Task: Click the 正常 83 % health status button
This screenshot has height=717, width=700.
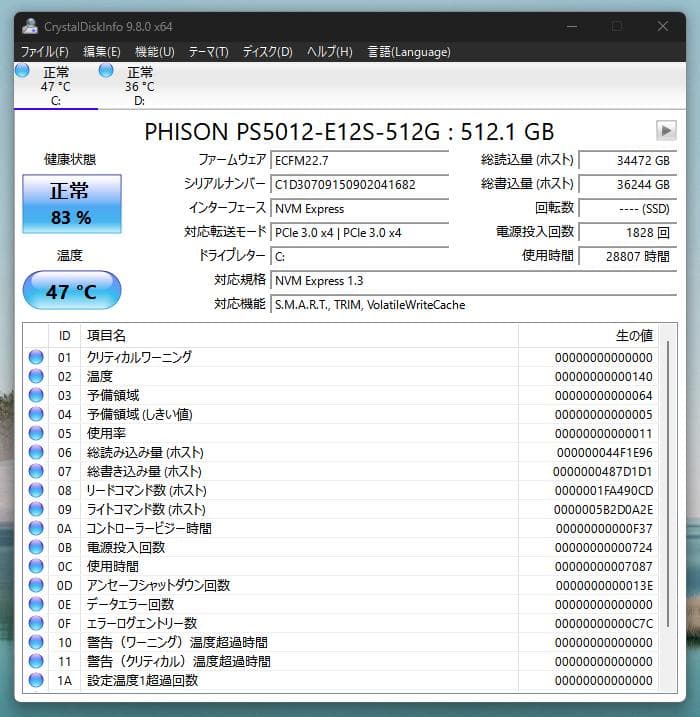Action: point(72,204)
